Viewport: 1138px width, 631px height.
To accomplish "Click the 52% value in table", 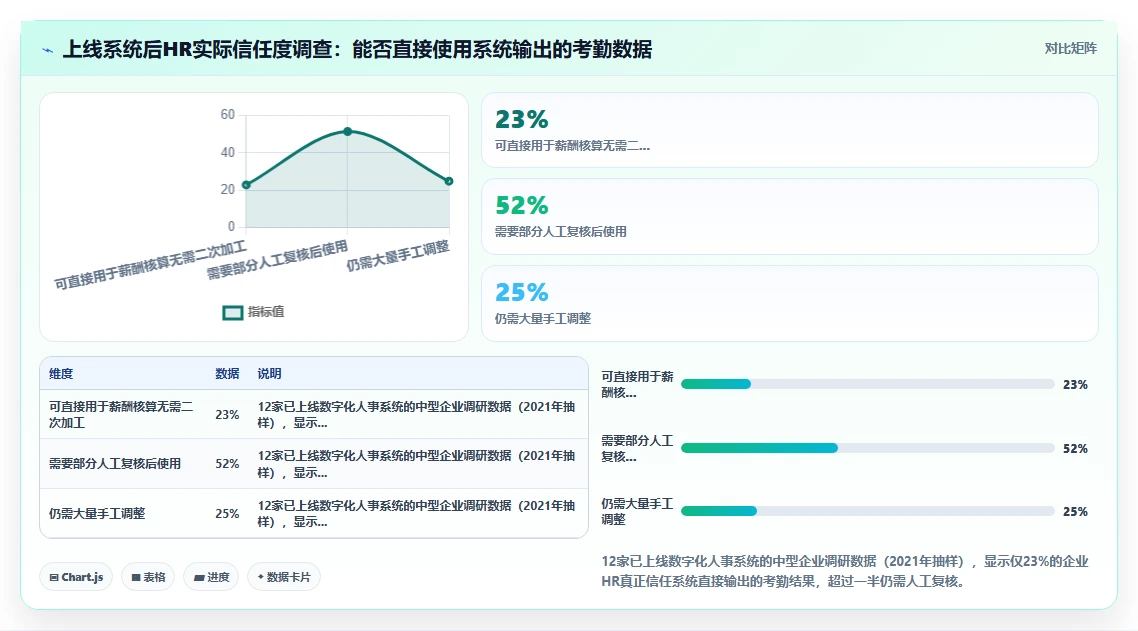I will pyautogui.click(x=227, y=464).
